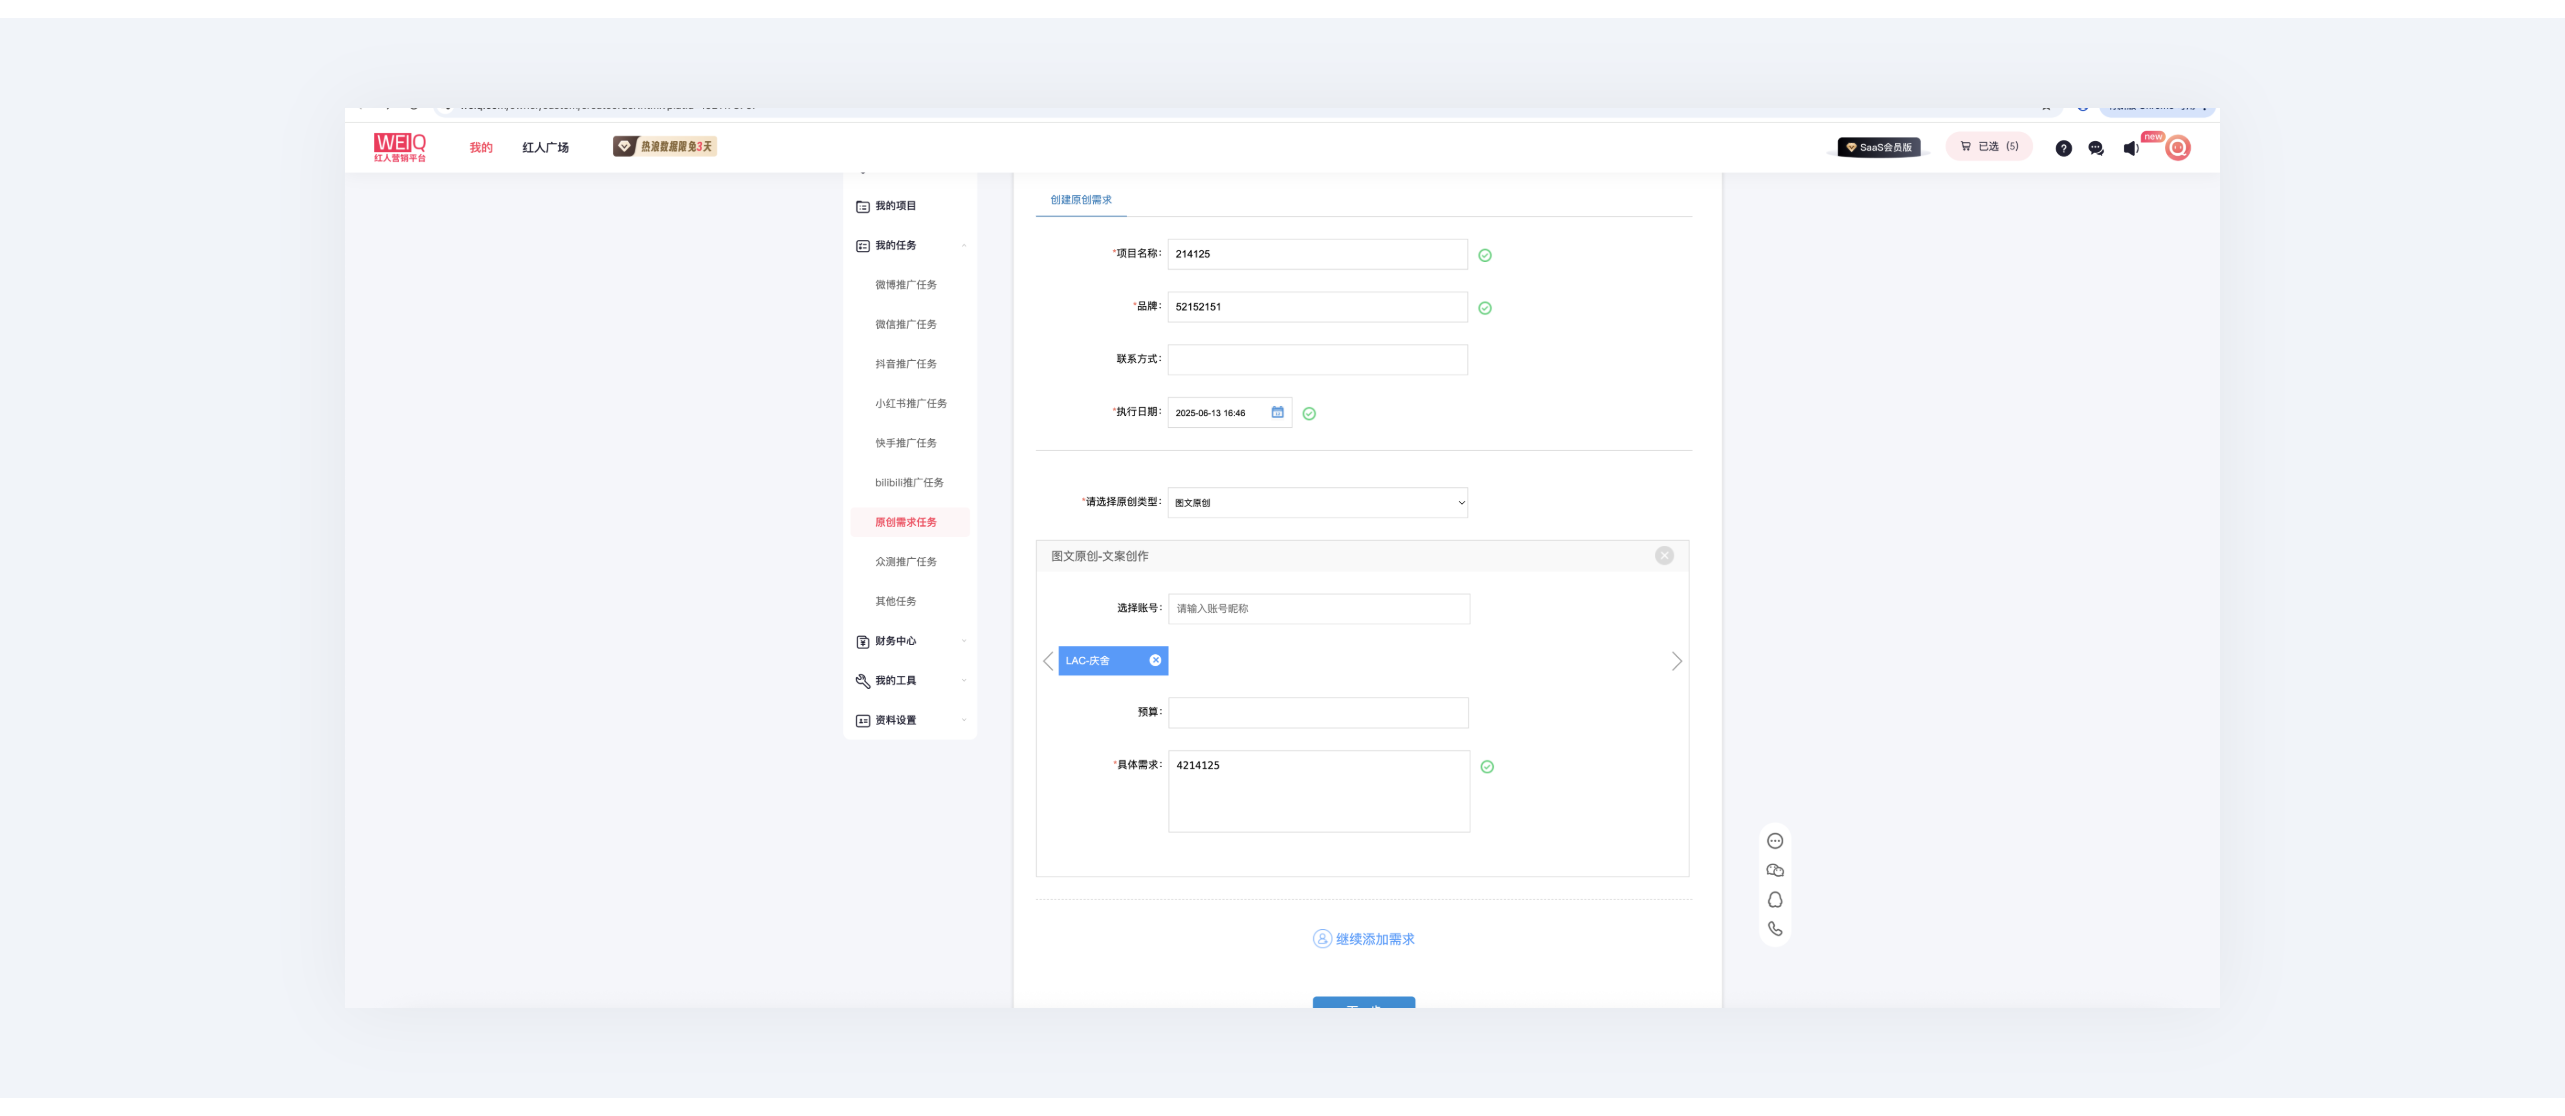The width and height of the screenshot is (2565, 1116).
Task: Open the chat messages icon in header
Action: point(2096,148)
